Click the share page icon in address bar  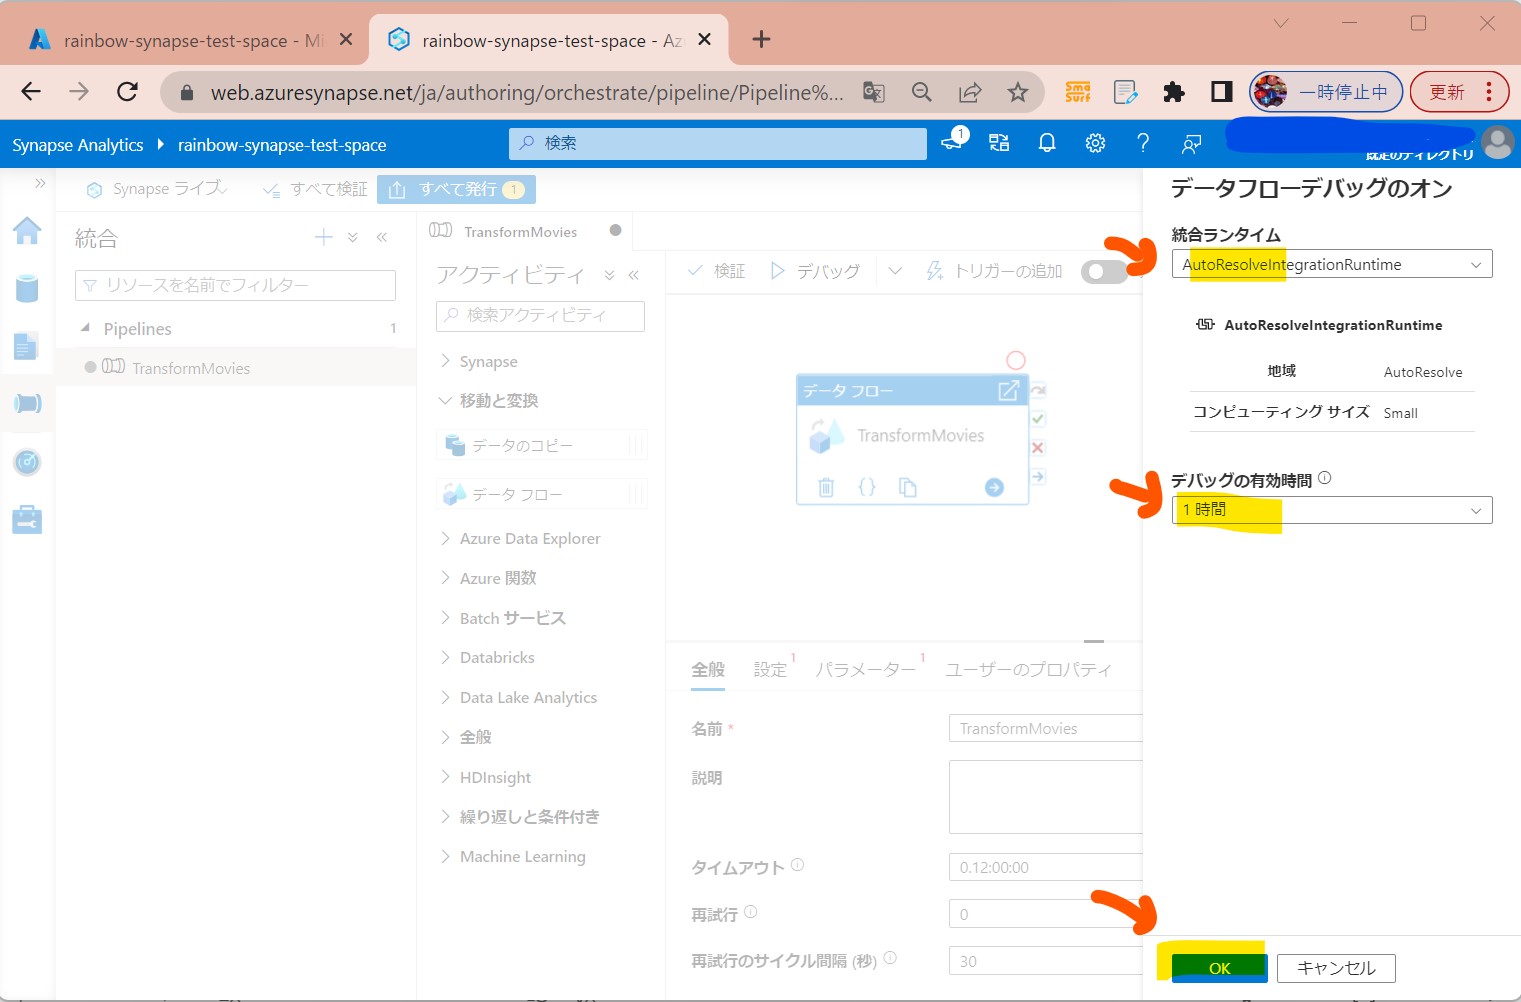[x=970, y=93]
